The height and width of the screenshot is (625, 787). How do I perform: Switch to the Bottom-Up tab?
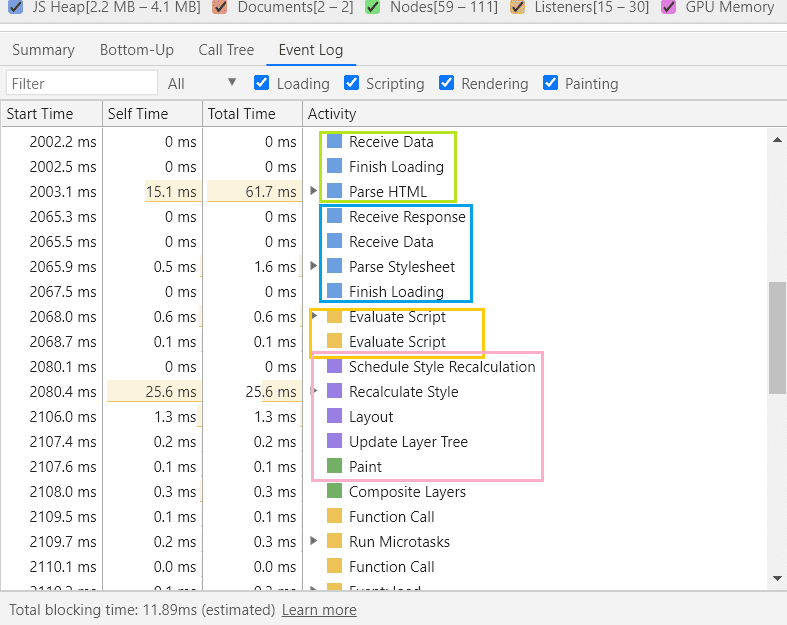[x=136, y=50]
